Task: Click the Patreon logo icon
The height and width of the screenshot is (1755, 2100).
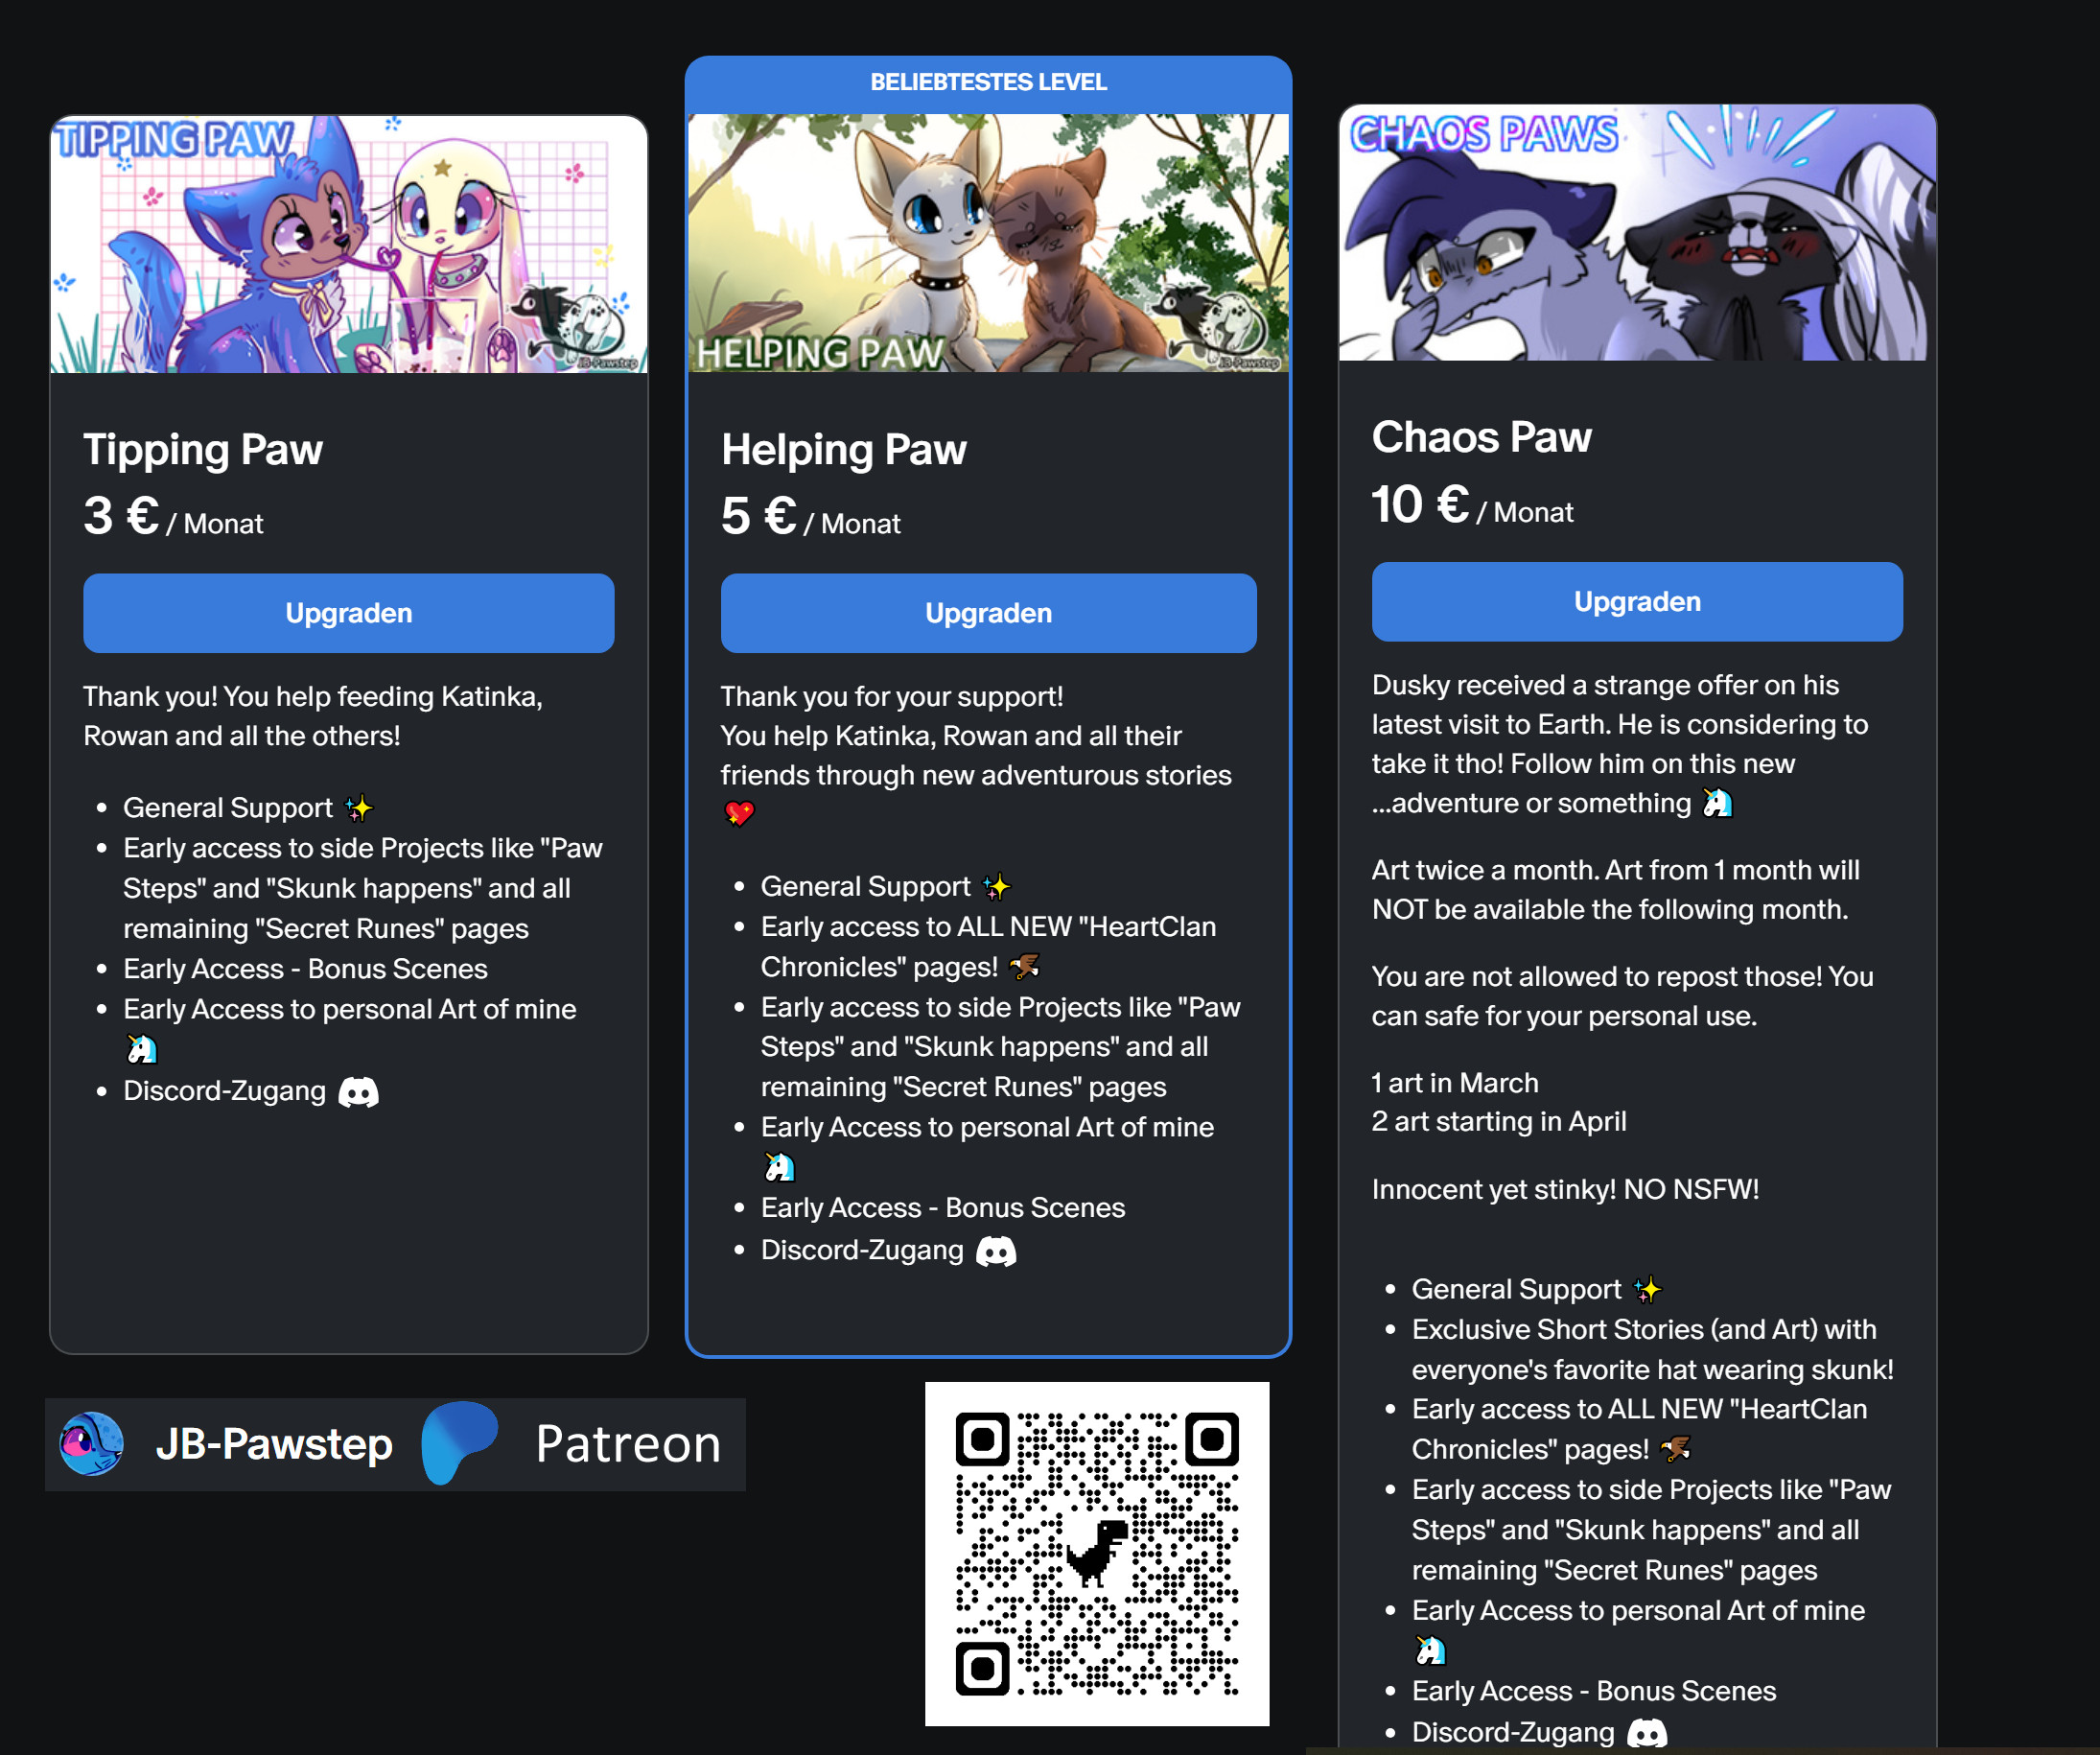Action: pos(459,1442)
